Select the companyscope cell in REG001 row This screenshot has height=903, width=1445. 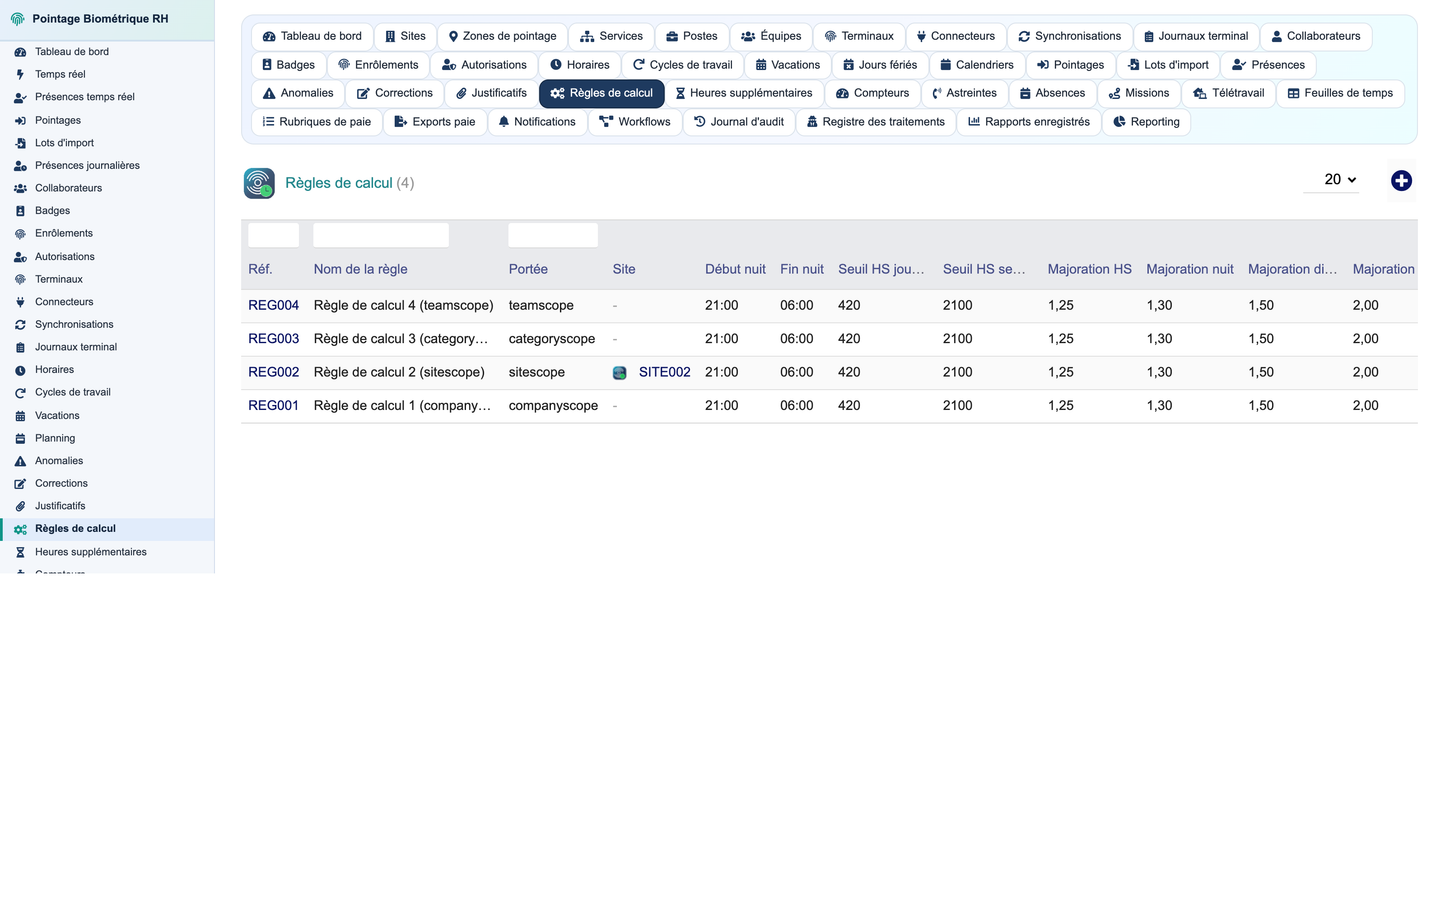click(553, 406)
